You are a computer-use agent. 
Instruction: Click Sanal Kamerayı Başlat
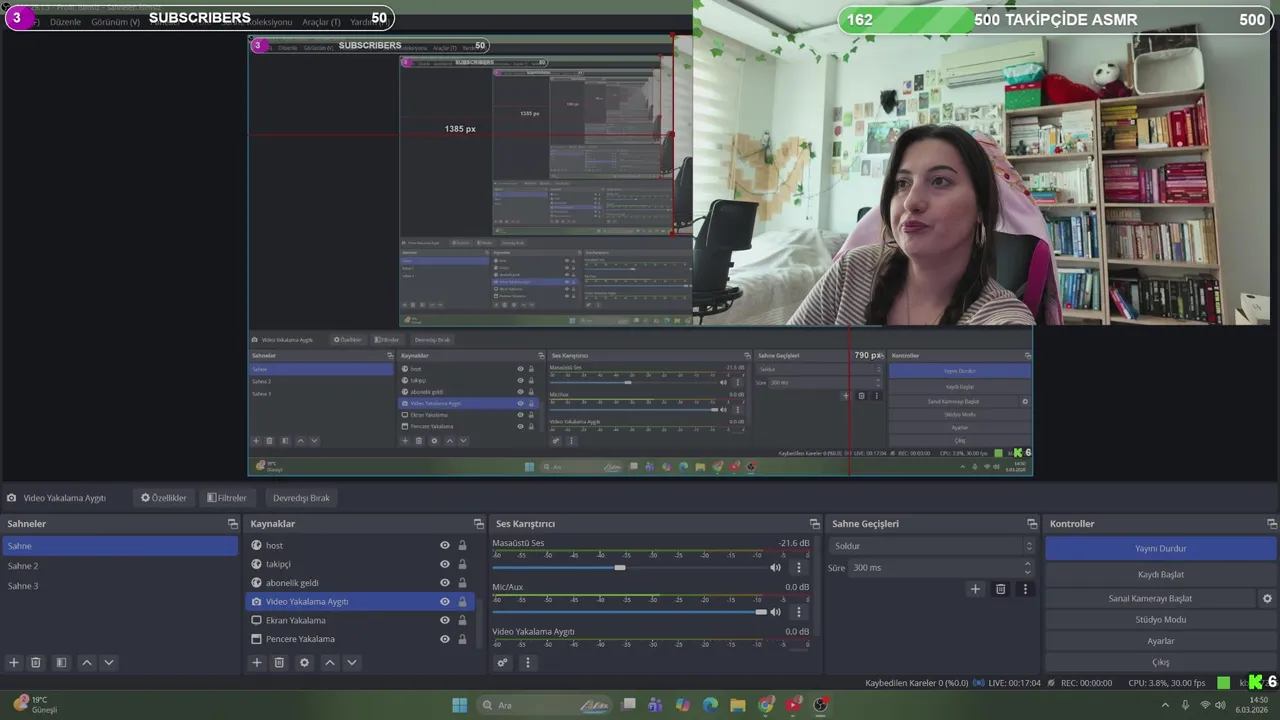pos(1150,598)
